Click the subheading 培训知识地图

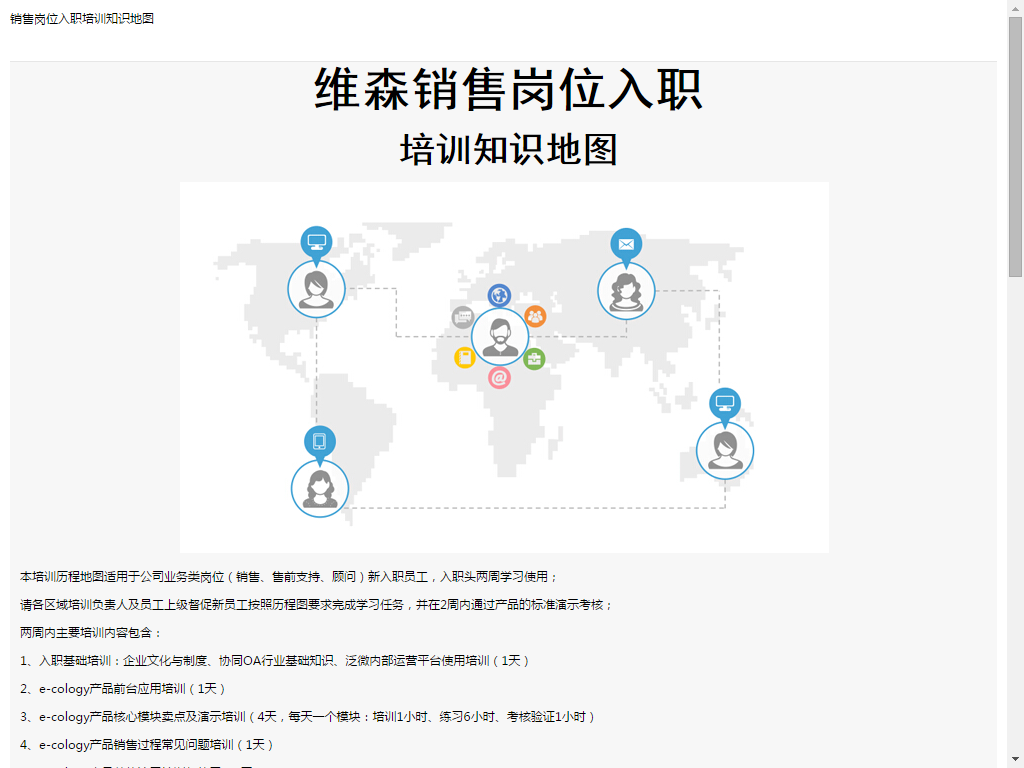tap(508, 149)
